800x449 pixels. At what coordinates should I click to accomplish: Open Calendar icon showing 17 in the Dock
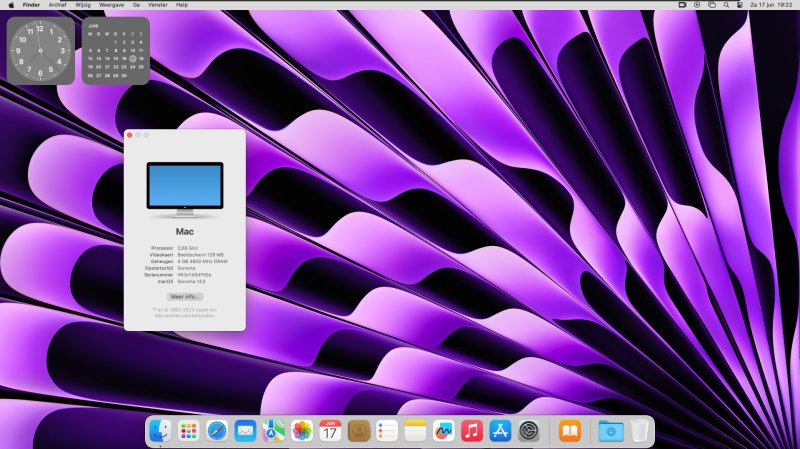point(330,431)
